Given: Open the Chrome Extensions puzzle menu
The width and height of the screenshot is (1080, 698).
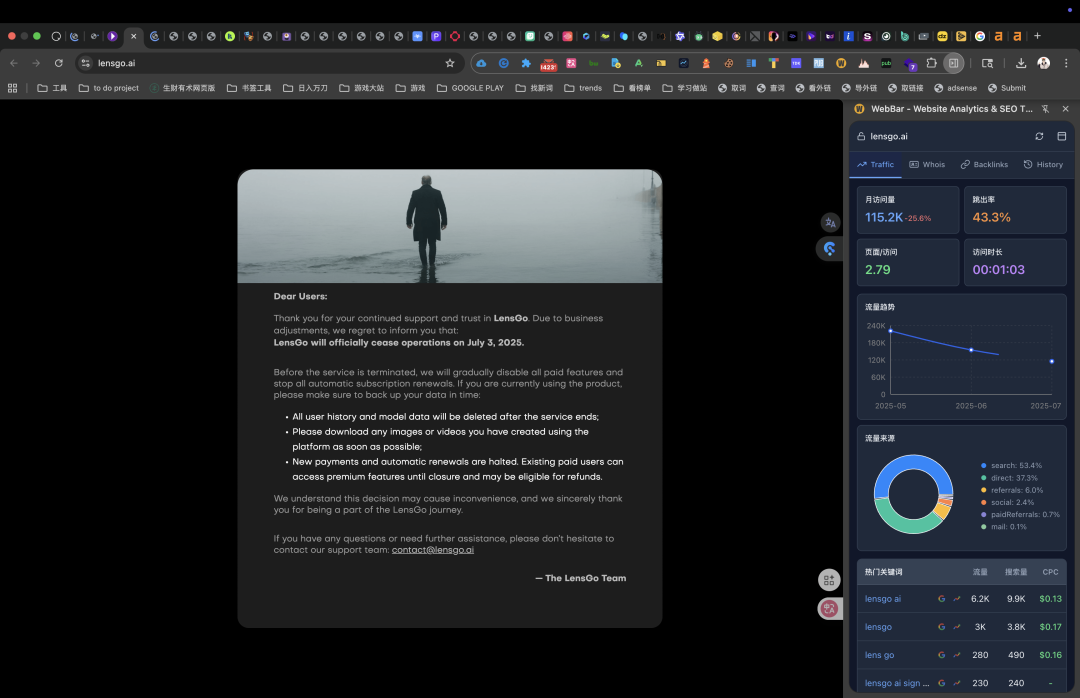Looking at the screenshot, I should click(931, 63).
